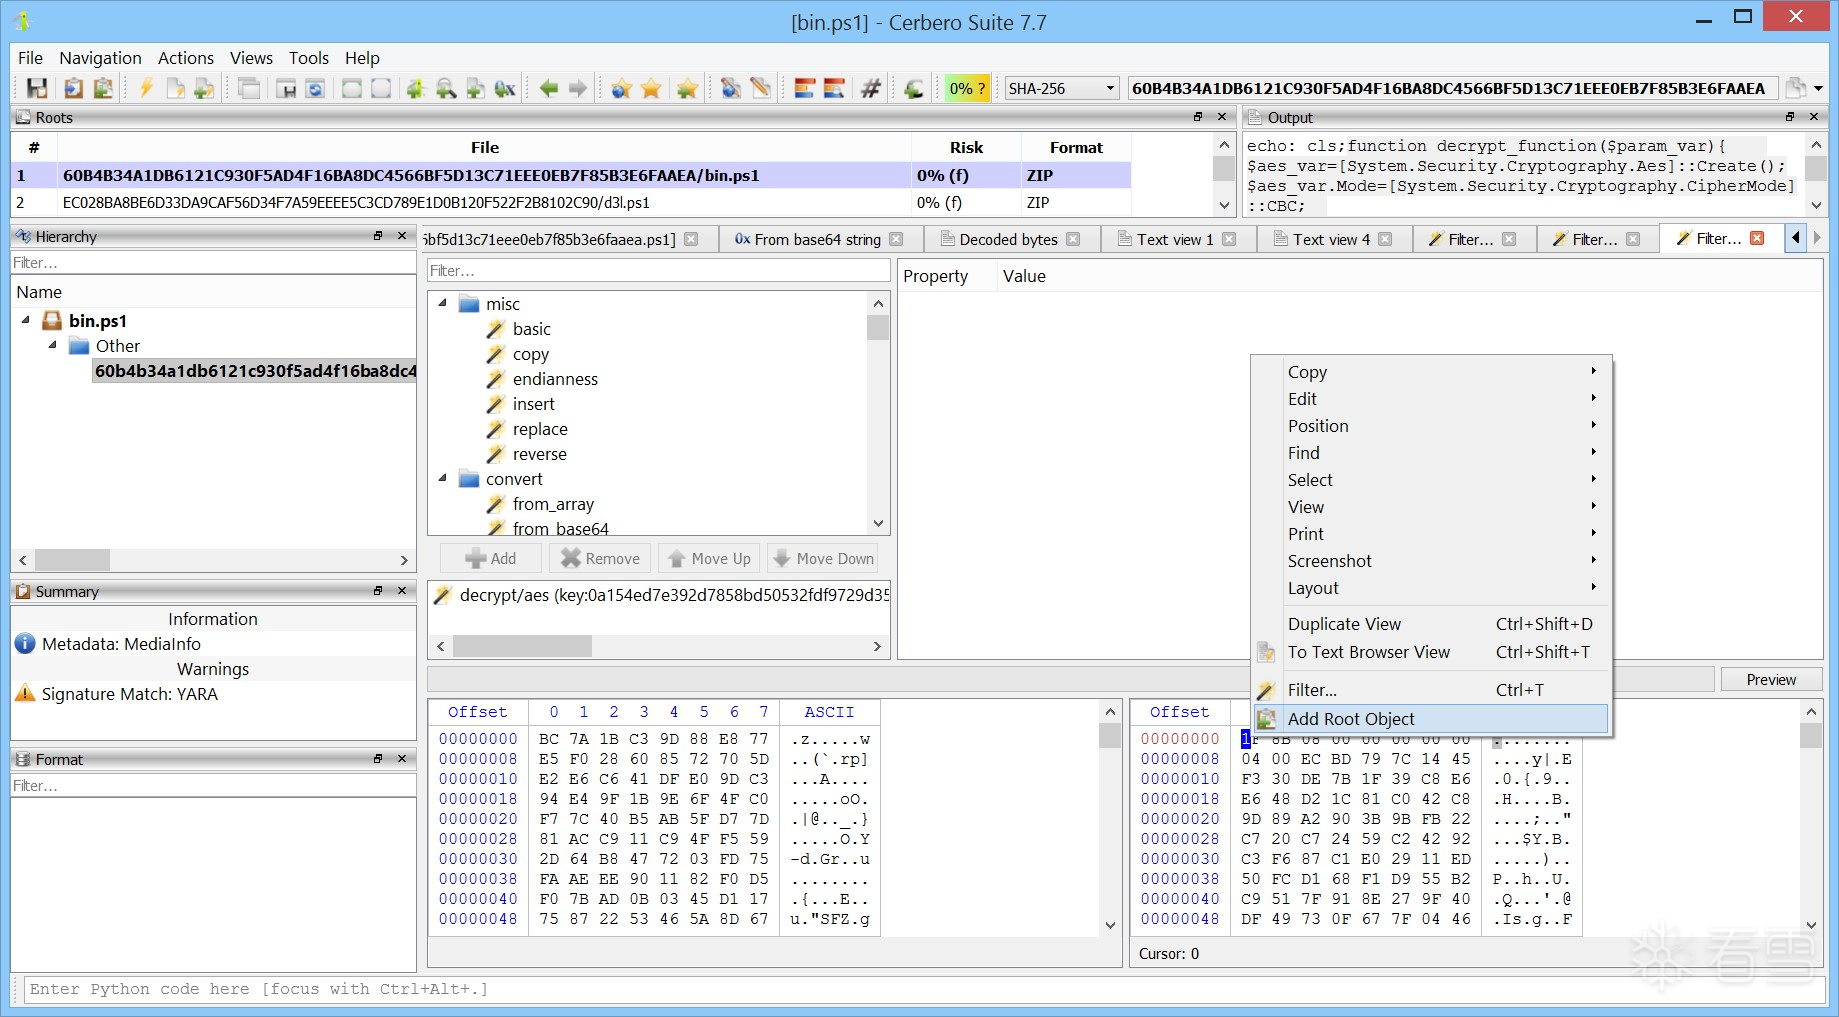Select the endianness filter item
This screenshot has height=1017, width=1839.
(x=555, y=379)
